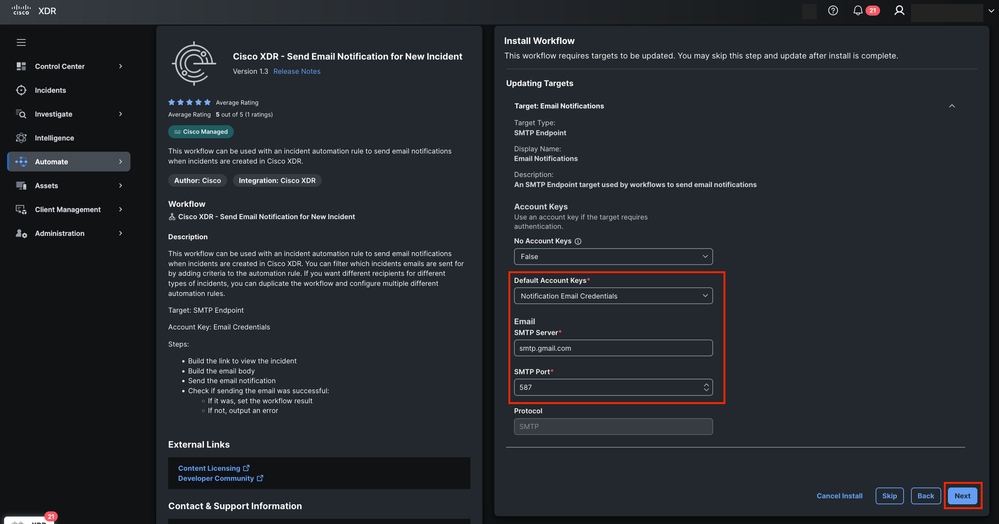999x524 pixels.
Task: Open the Developer Community link
Action: point(216,478)
